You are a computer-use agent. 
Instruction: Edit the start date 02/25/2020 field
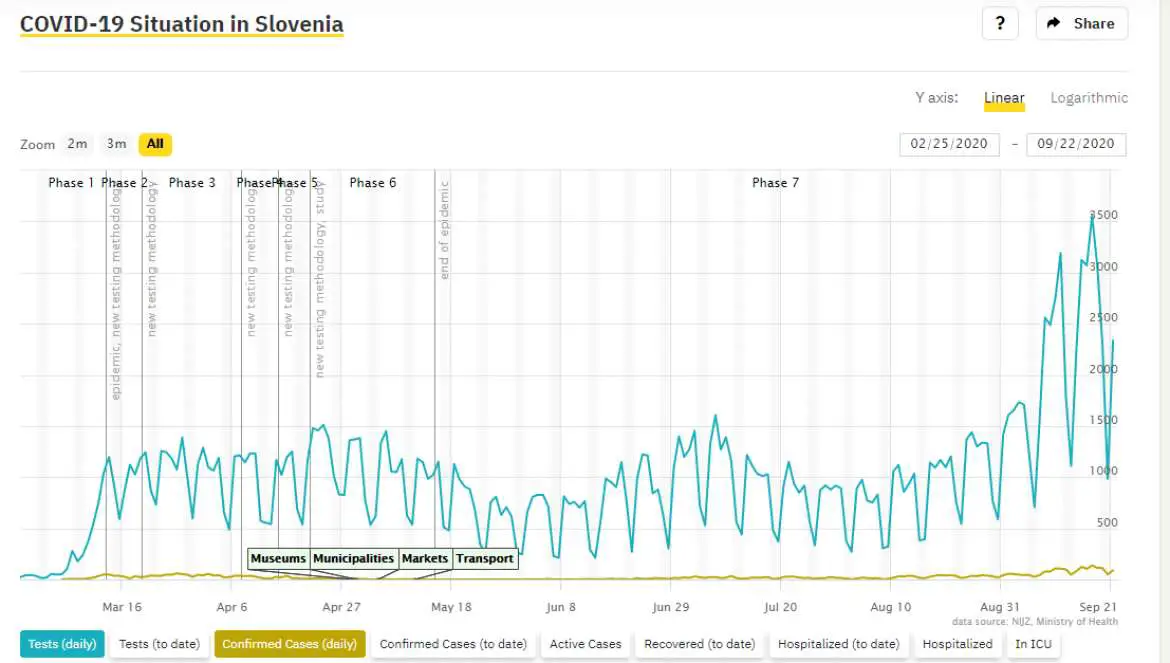948,144
